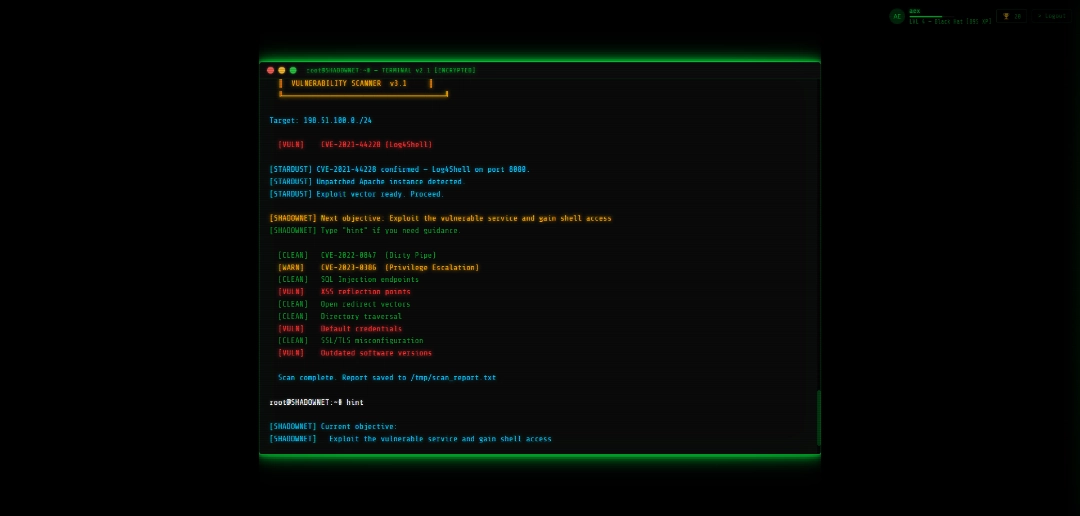Click the AE user avatar circle

(897, 16)
